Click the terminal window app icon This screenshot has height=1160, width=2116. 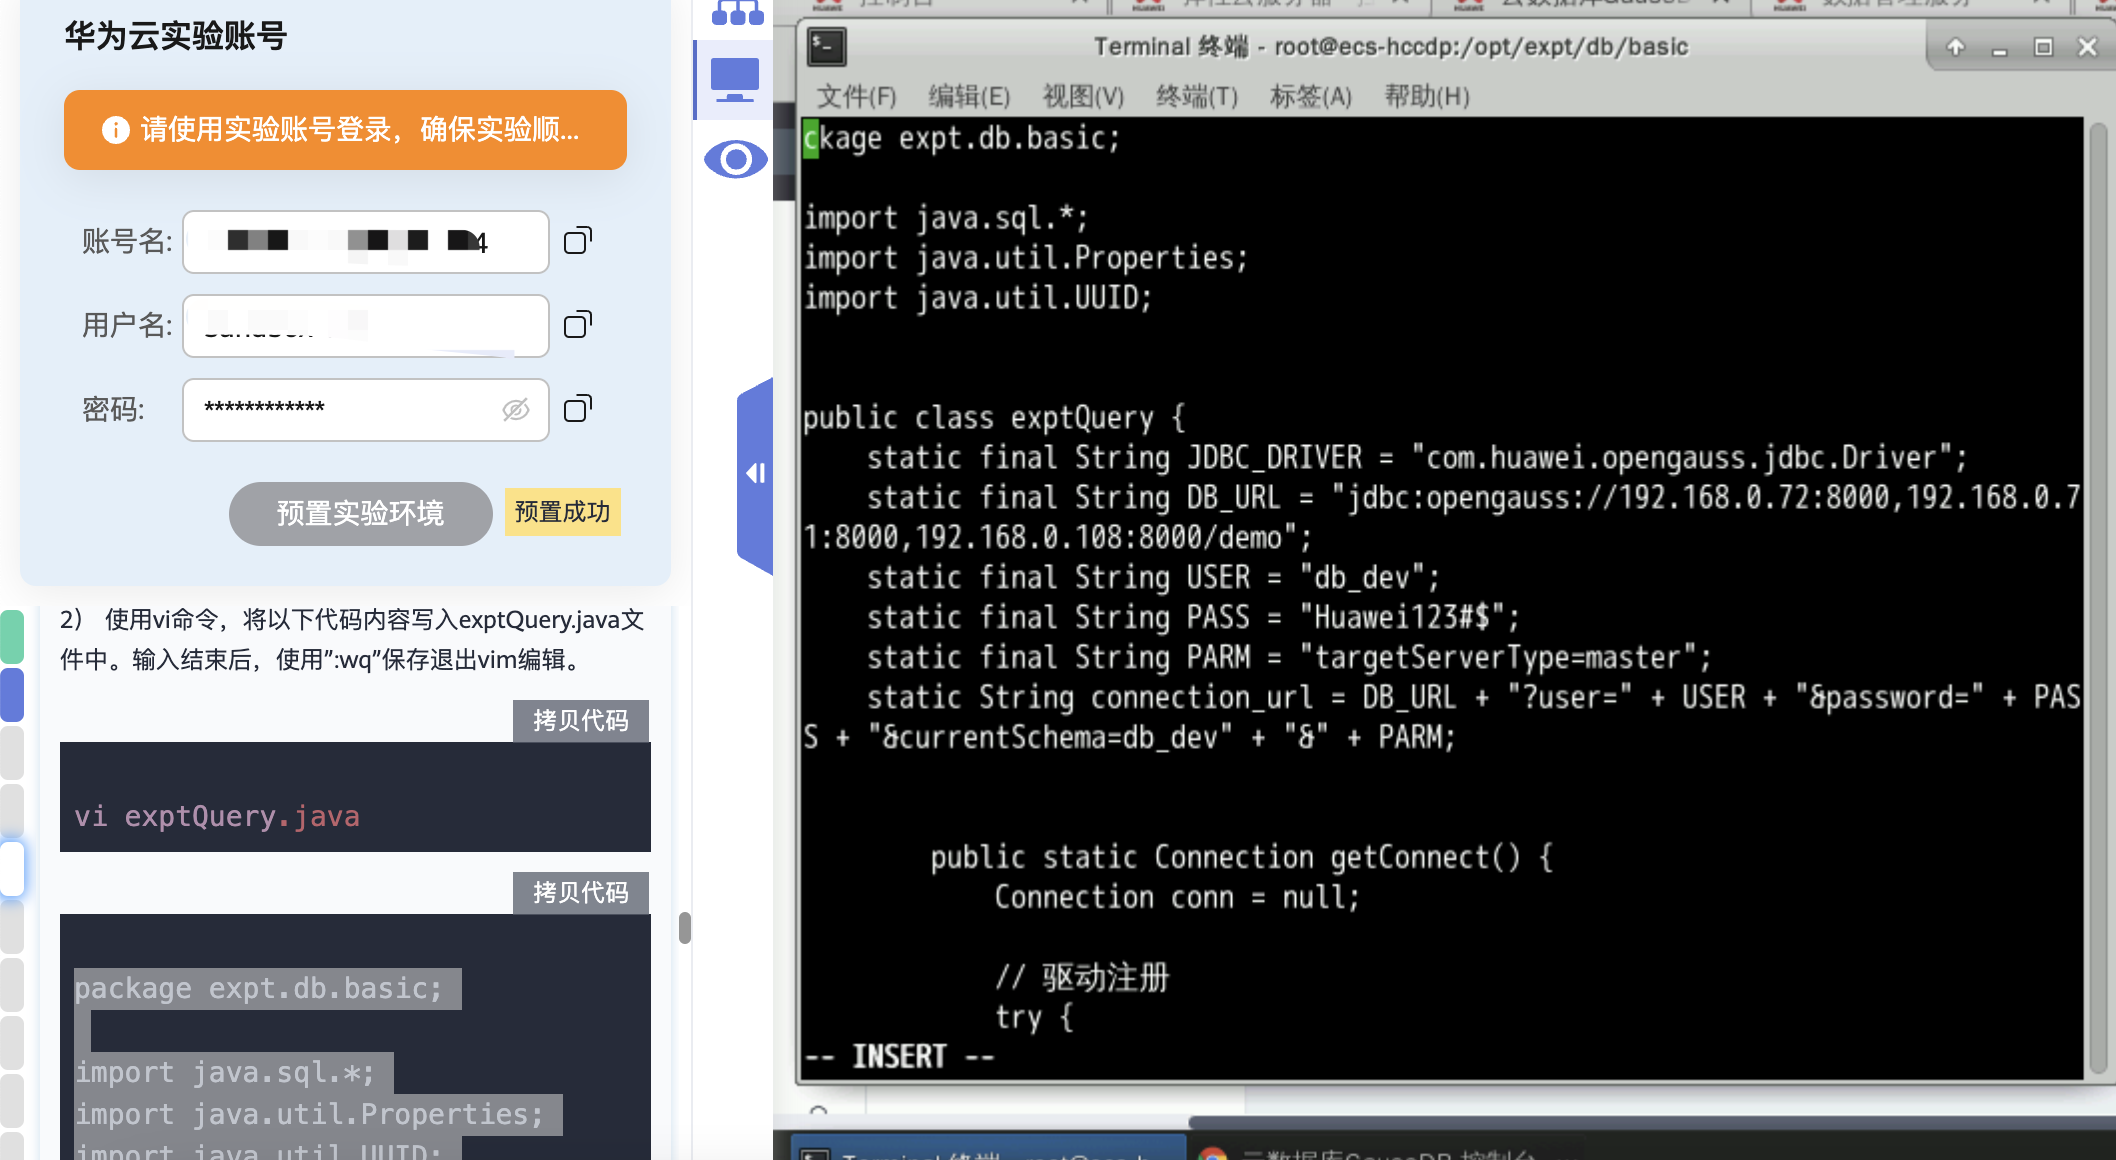827,47
